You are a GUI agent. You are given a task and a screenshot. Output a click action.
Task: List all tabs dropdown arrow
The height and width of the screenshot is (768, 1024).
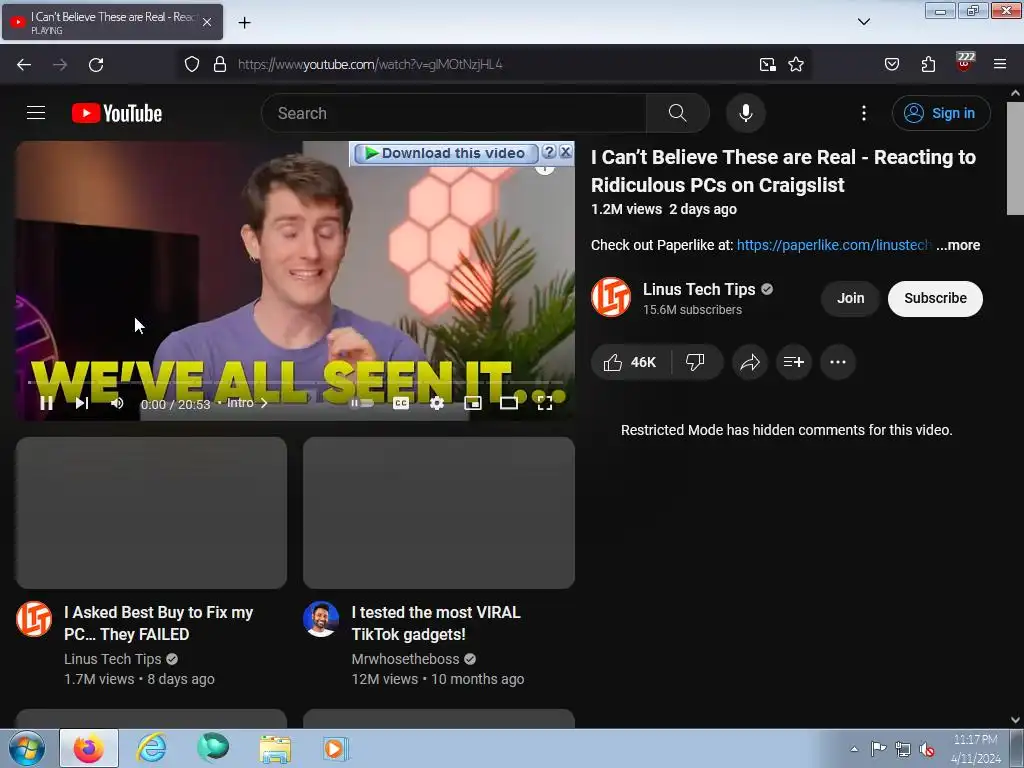click(x=863, y=22)
